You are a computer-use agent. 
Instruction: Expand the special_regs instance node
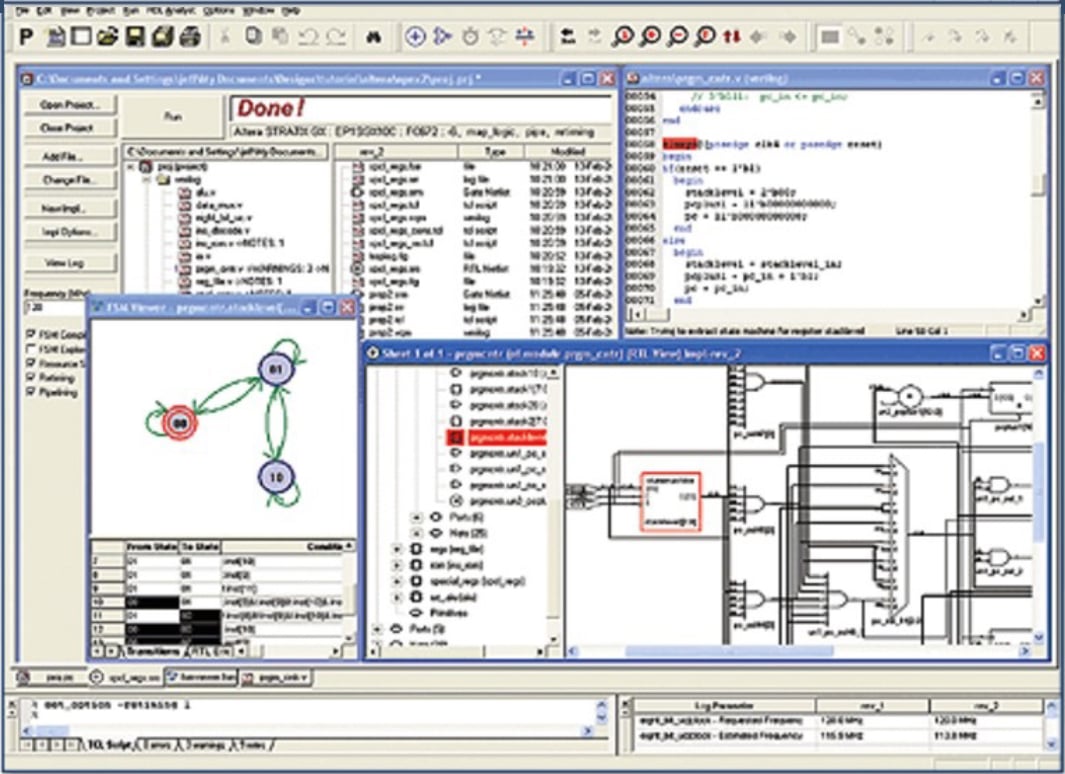pos(397,581)
